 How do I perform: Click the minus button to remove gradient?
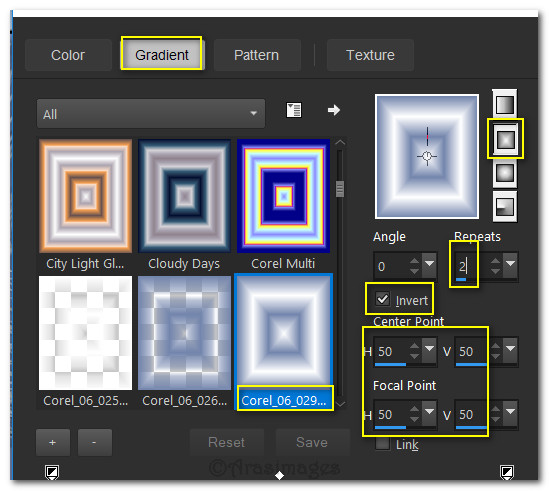94,442
